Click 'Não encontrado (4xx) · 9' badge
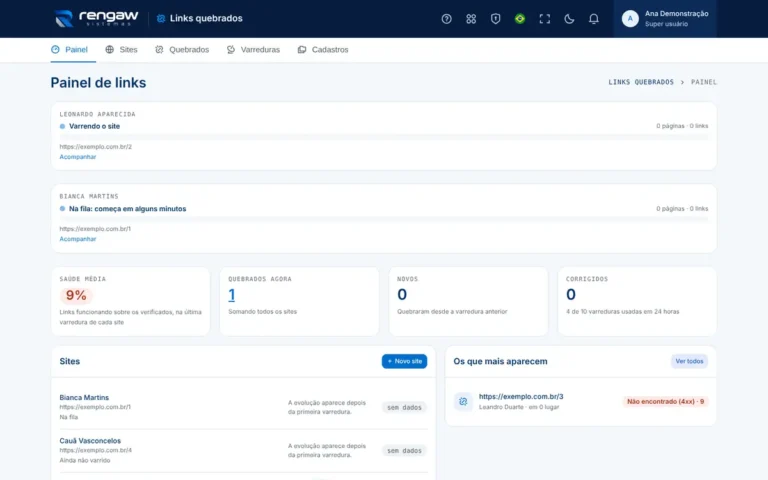Viewport: 768px width, 480px height. (x=665, y=402)
